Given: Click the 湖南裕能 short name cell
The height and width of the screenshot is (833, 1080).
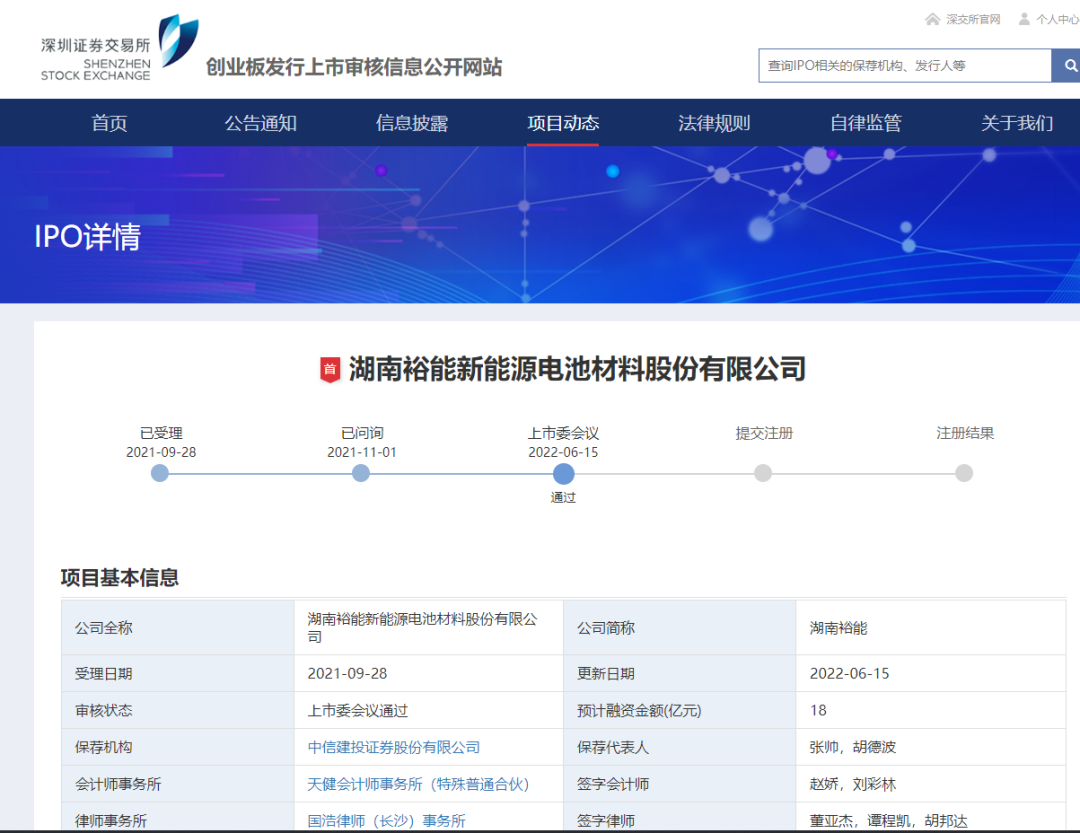Looking at the screenshot, I should click(x=931, y=628).
